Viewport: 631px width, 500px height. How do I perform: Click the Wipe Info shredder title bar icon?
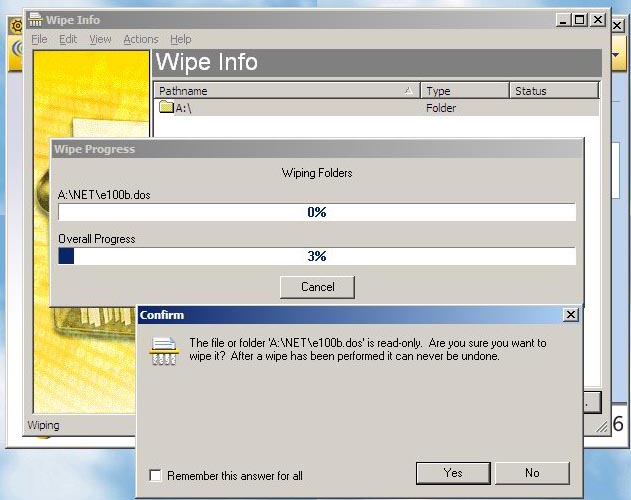tap(35, 19)
